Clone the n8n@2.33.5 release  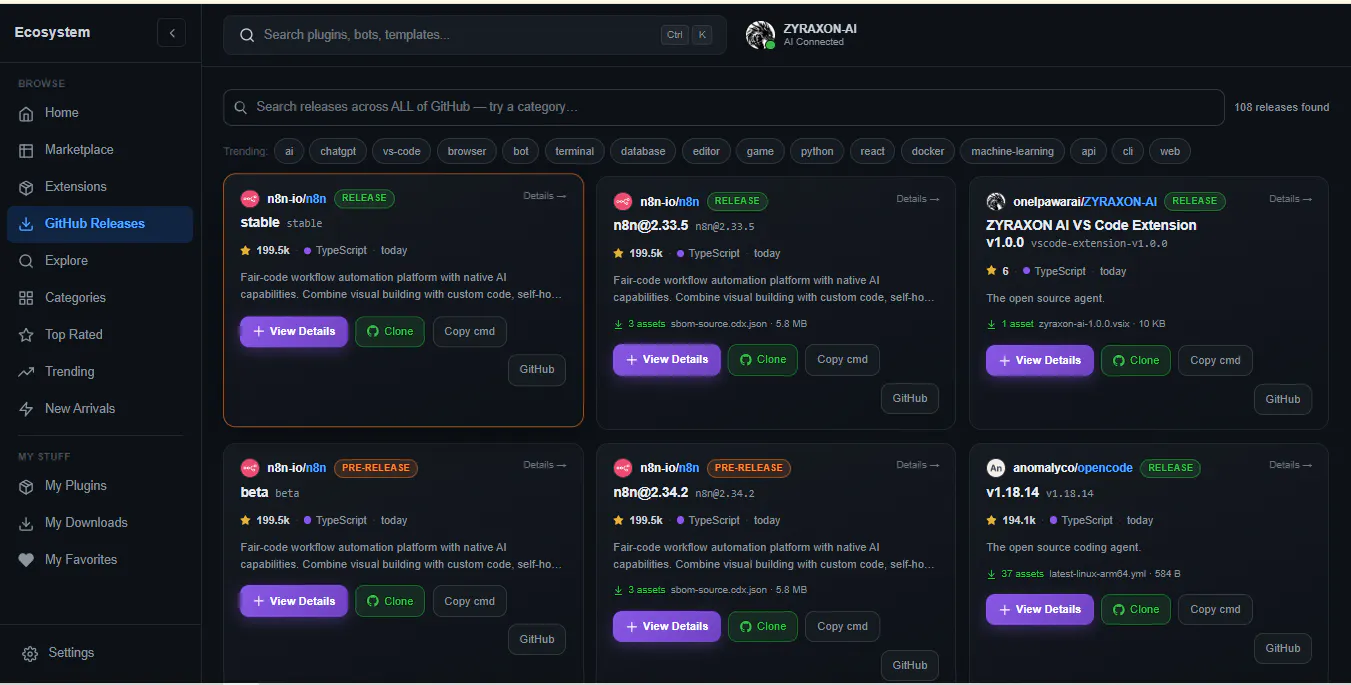pyautogui.click(x=763, y=360)
